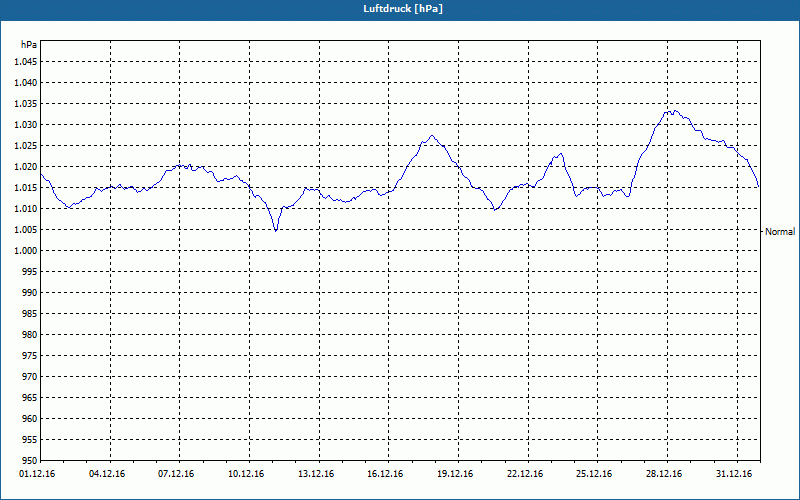Click the 990 y-axis label
This screenshot has width=800, height=500.
point(30,293)
